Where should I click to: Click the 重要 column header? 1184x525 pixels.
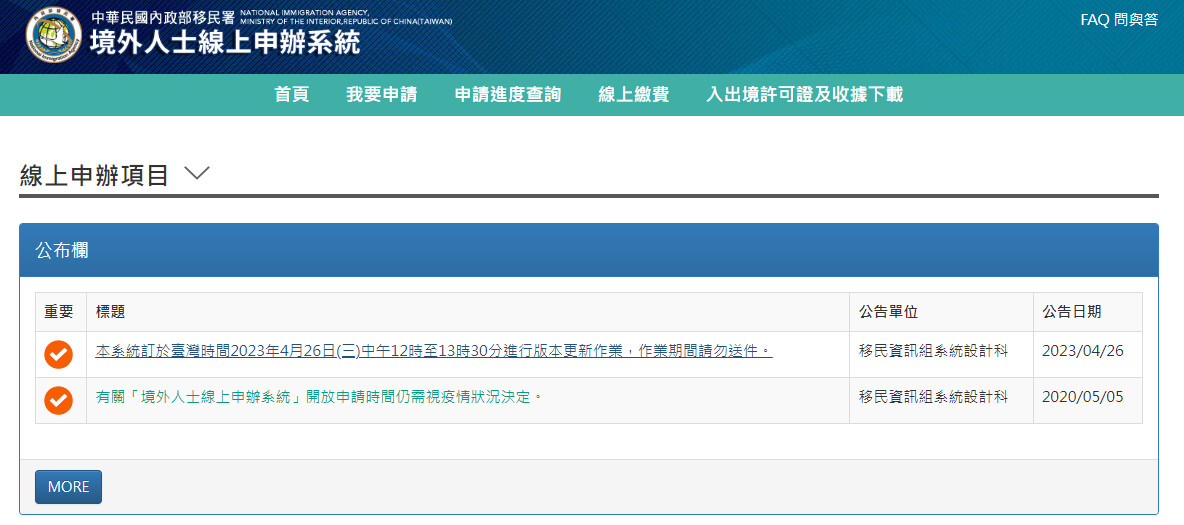click(59, 312)
